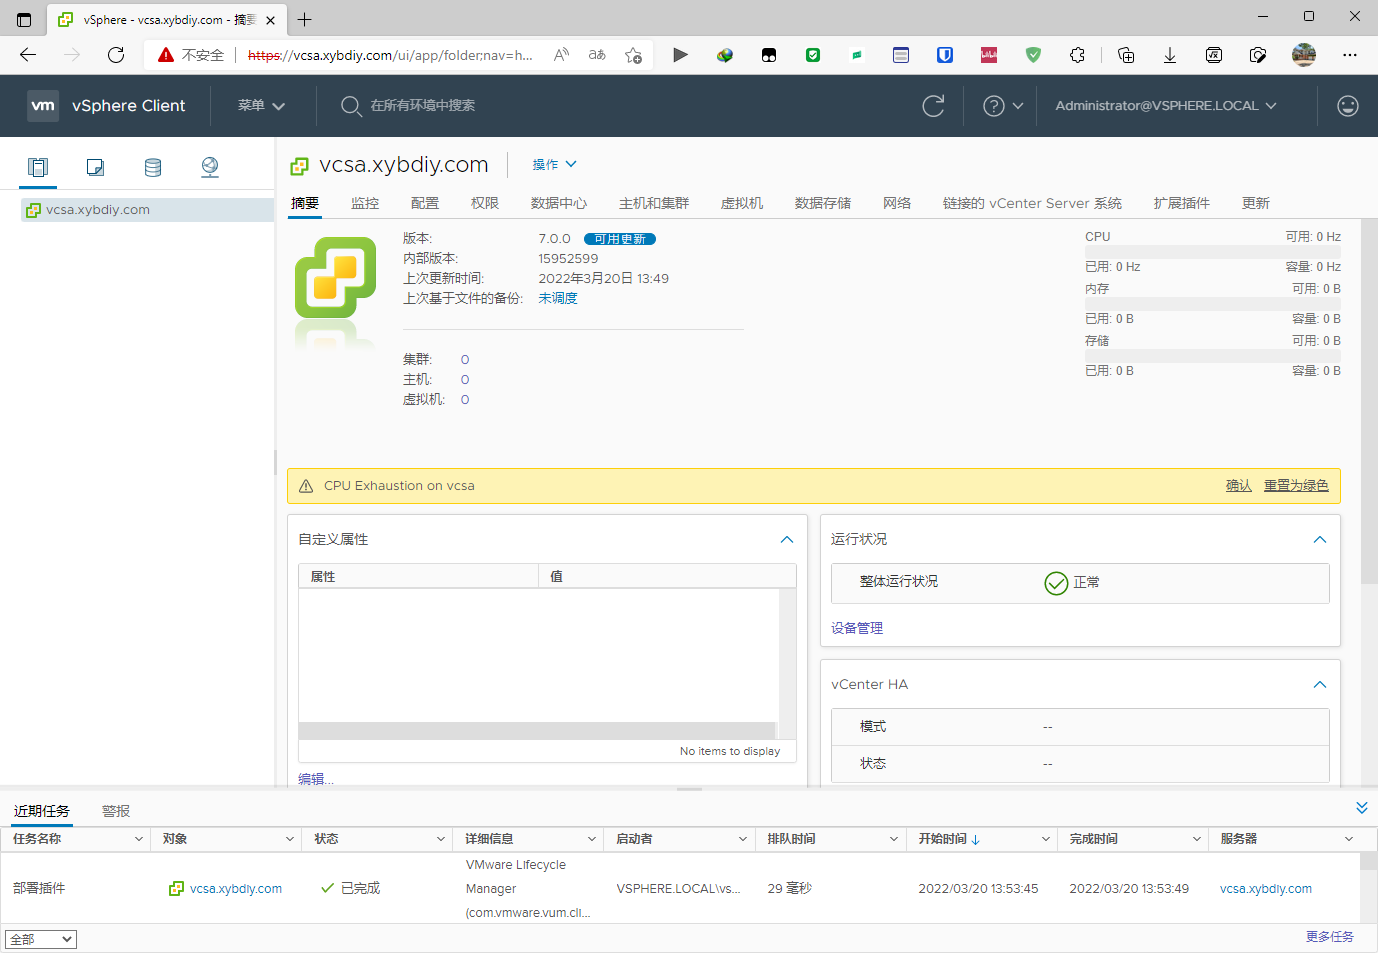
Task: Open the Administrator@VSPHERE.LOCAL user menu
Action: tap(1166, 105)
